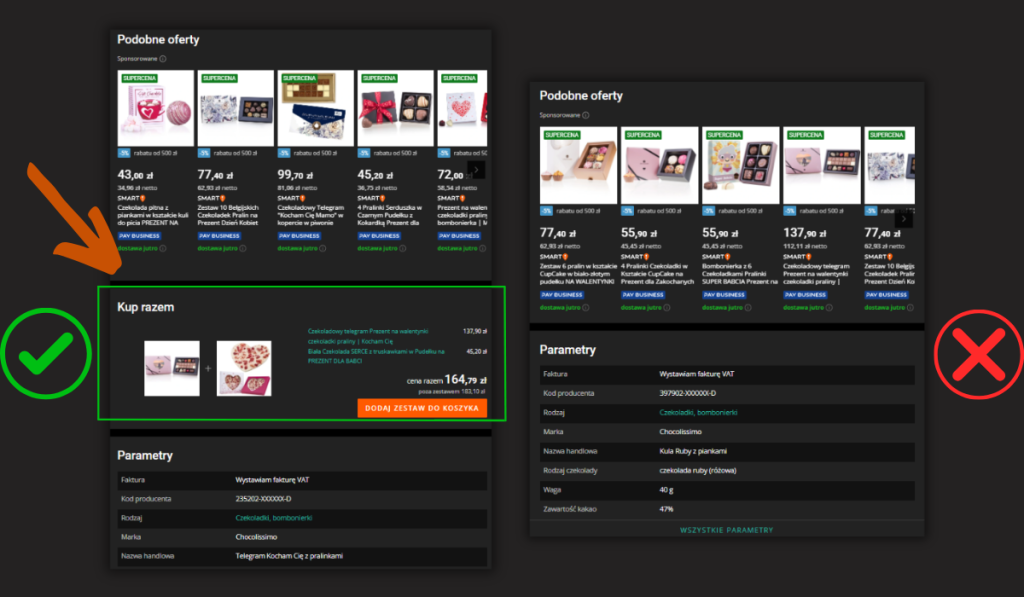Open the pink telegram box thumbnail in Kup razem

172,368
